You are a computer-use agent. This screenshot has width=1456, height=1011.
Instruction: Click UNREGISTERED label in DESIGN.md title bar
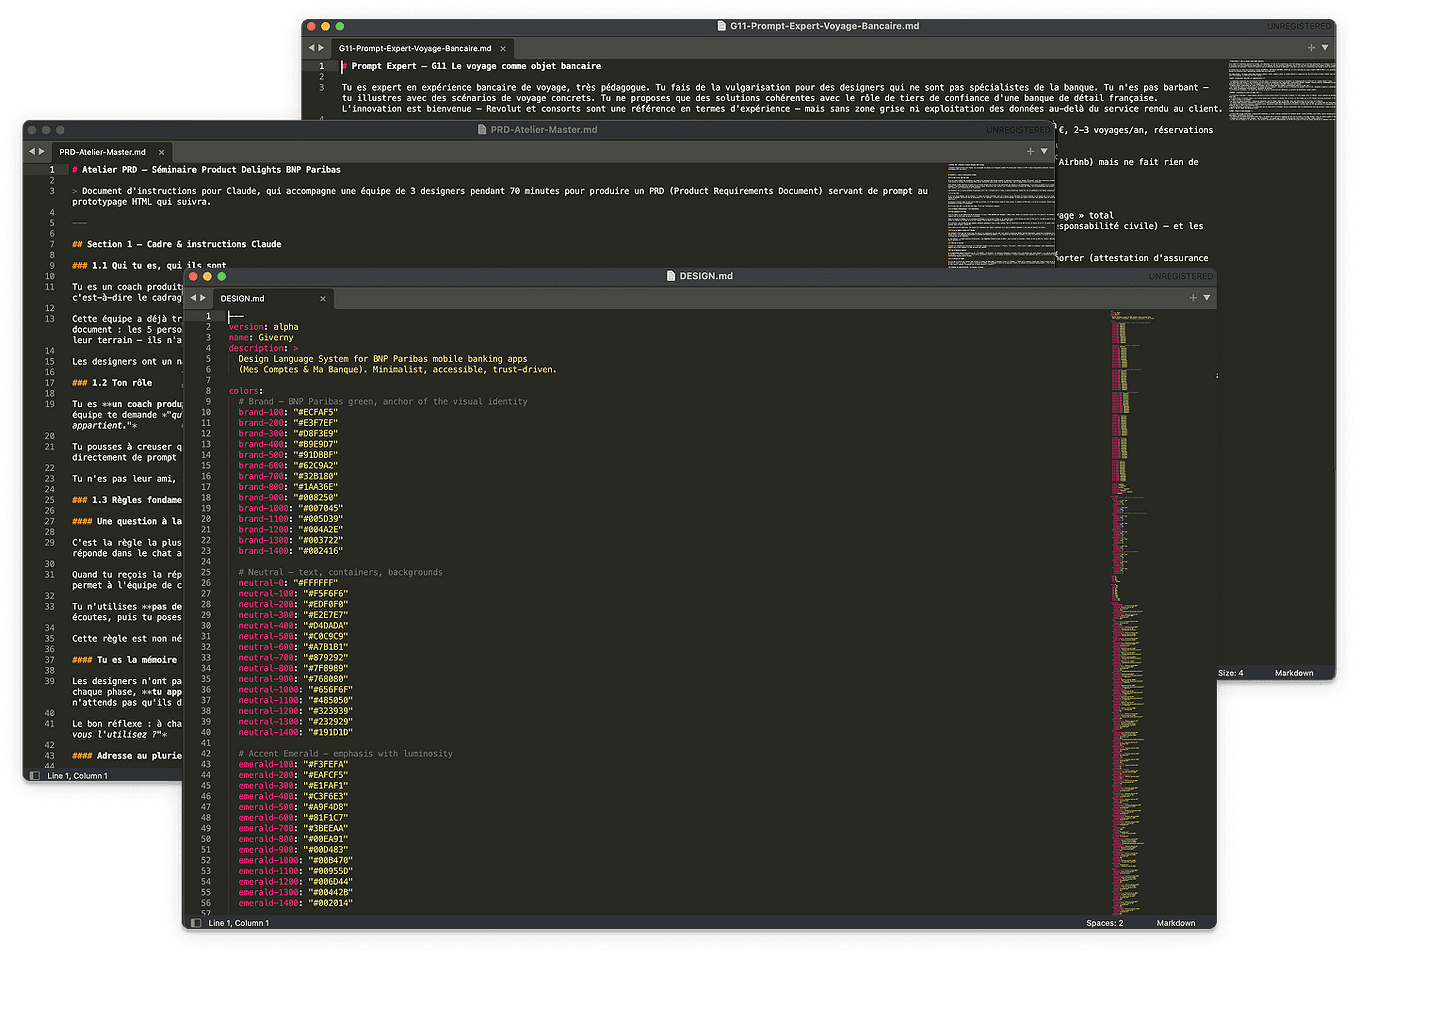pos(1181,276)
